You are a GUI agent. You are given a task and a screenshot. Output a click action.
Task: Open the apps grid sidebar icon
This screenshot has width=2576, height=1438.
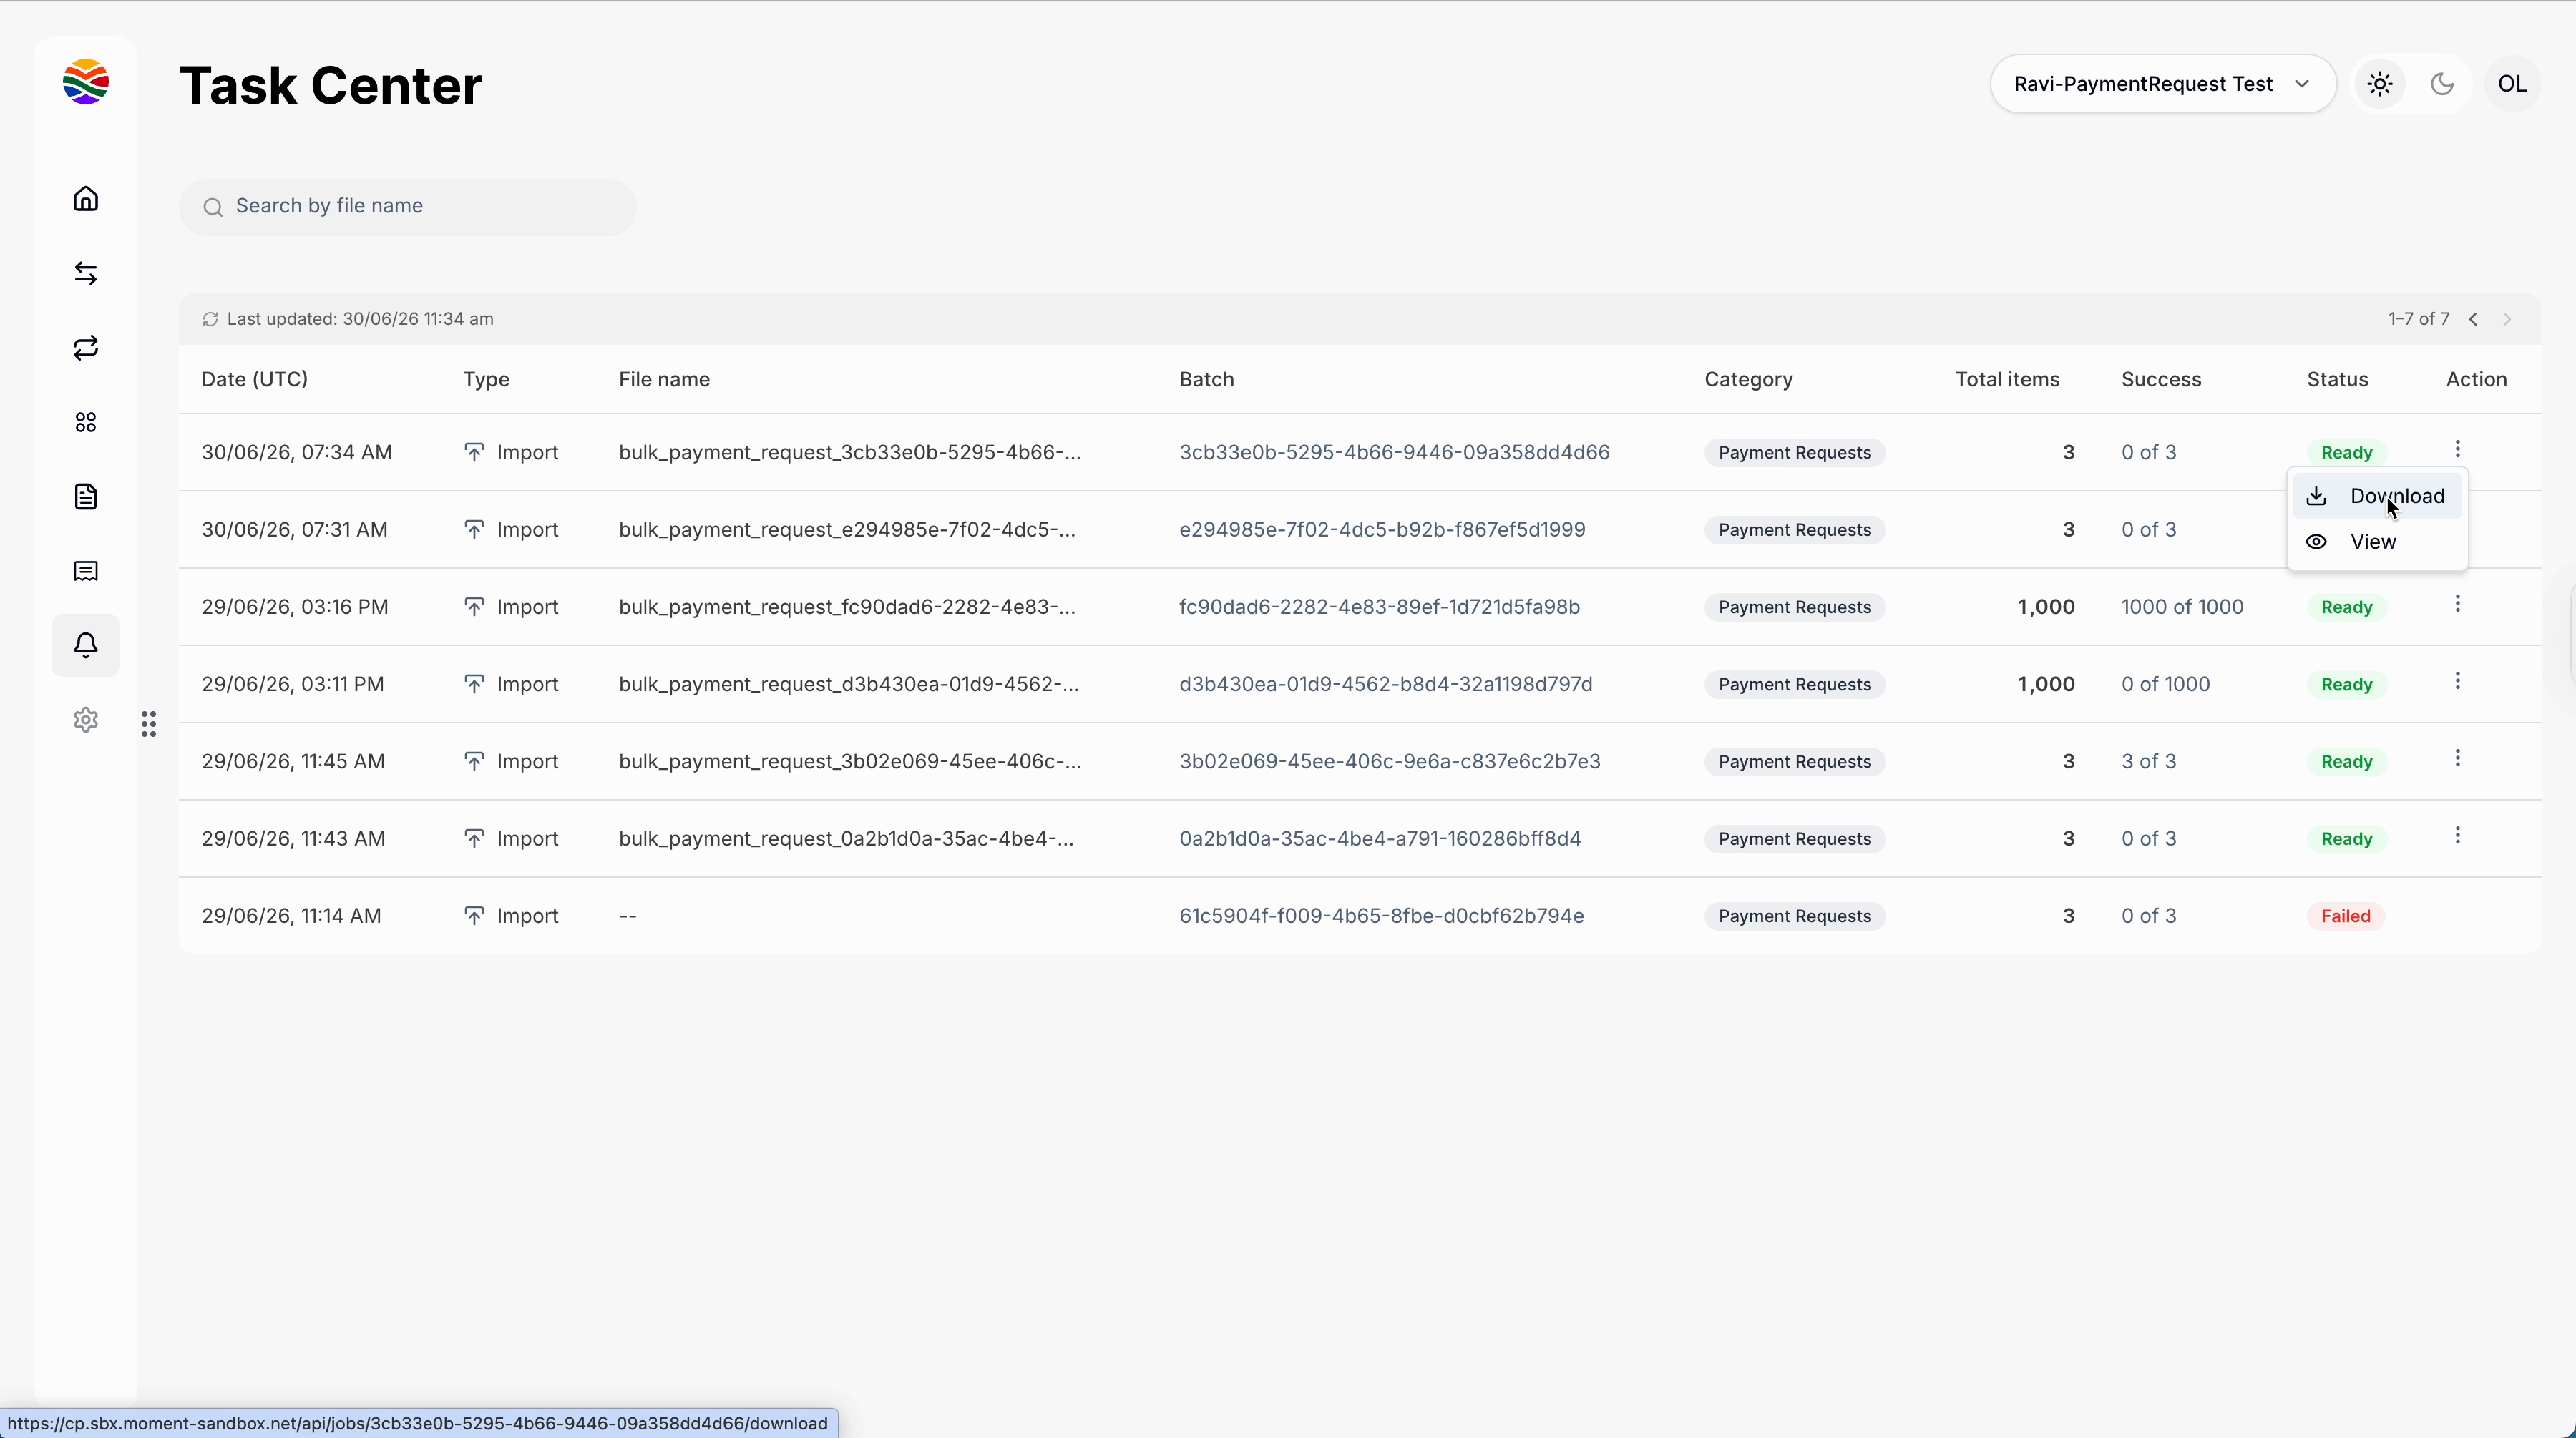[x=86, y=422]
